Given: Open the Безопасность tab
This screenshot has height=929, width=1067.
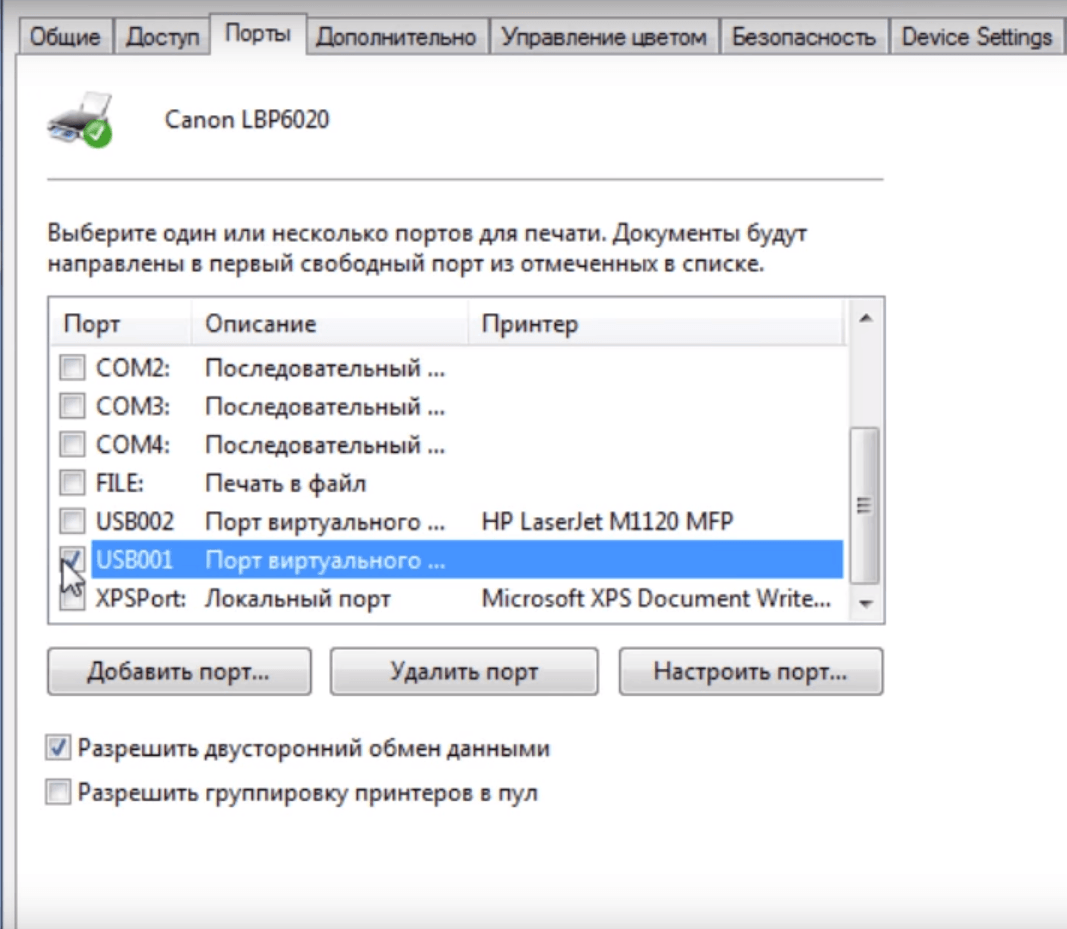Looking at the screenshot, I should [803, 38].
